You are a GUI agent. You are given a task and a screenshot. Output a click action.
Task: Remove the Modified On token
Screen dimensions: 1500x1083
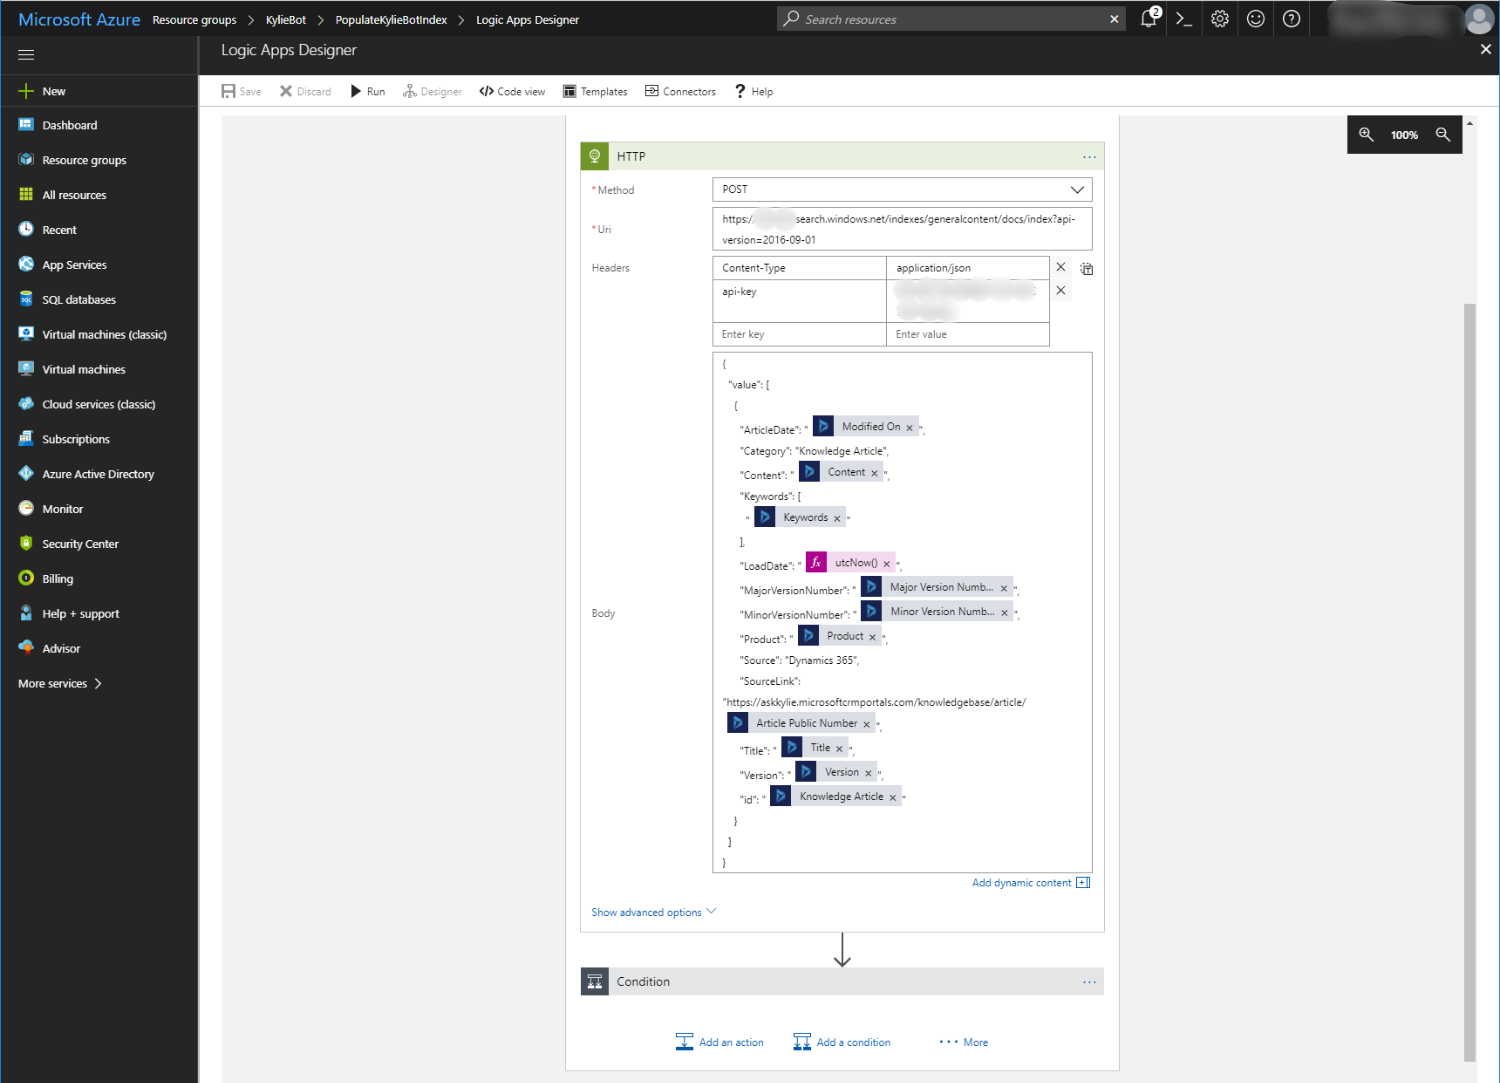[909, 428]
